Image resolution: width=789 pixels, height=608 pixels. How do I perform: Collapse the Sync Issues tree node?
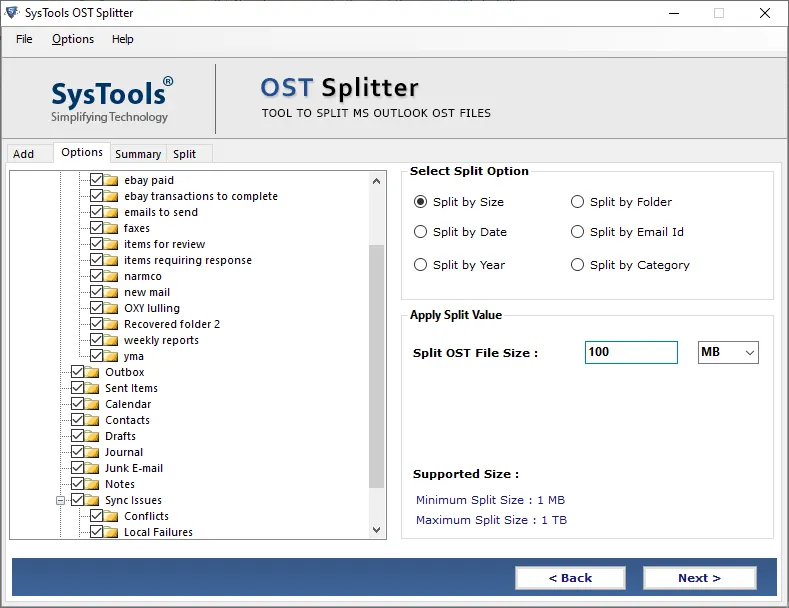point(60,500)
